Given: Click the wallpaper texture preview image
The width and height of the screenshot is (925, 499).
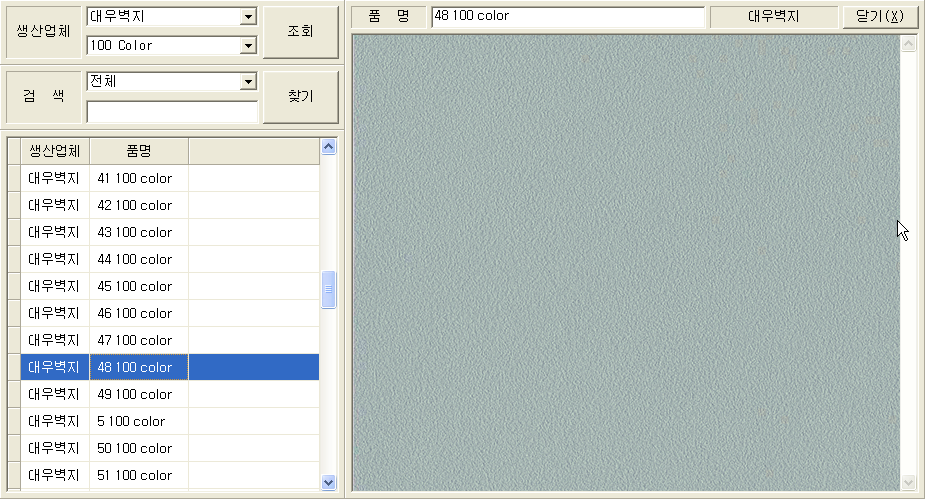Looking at the screenshot, I should (626, 262).
